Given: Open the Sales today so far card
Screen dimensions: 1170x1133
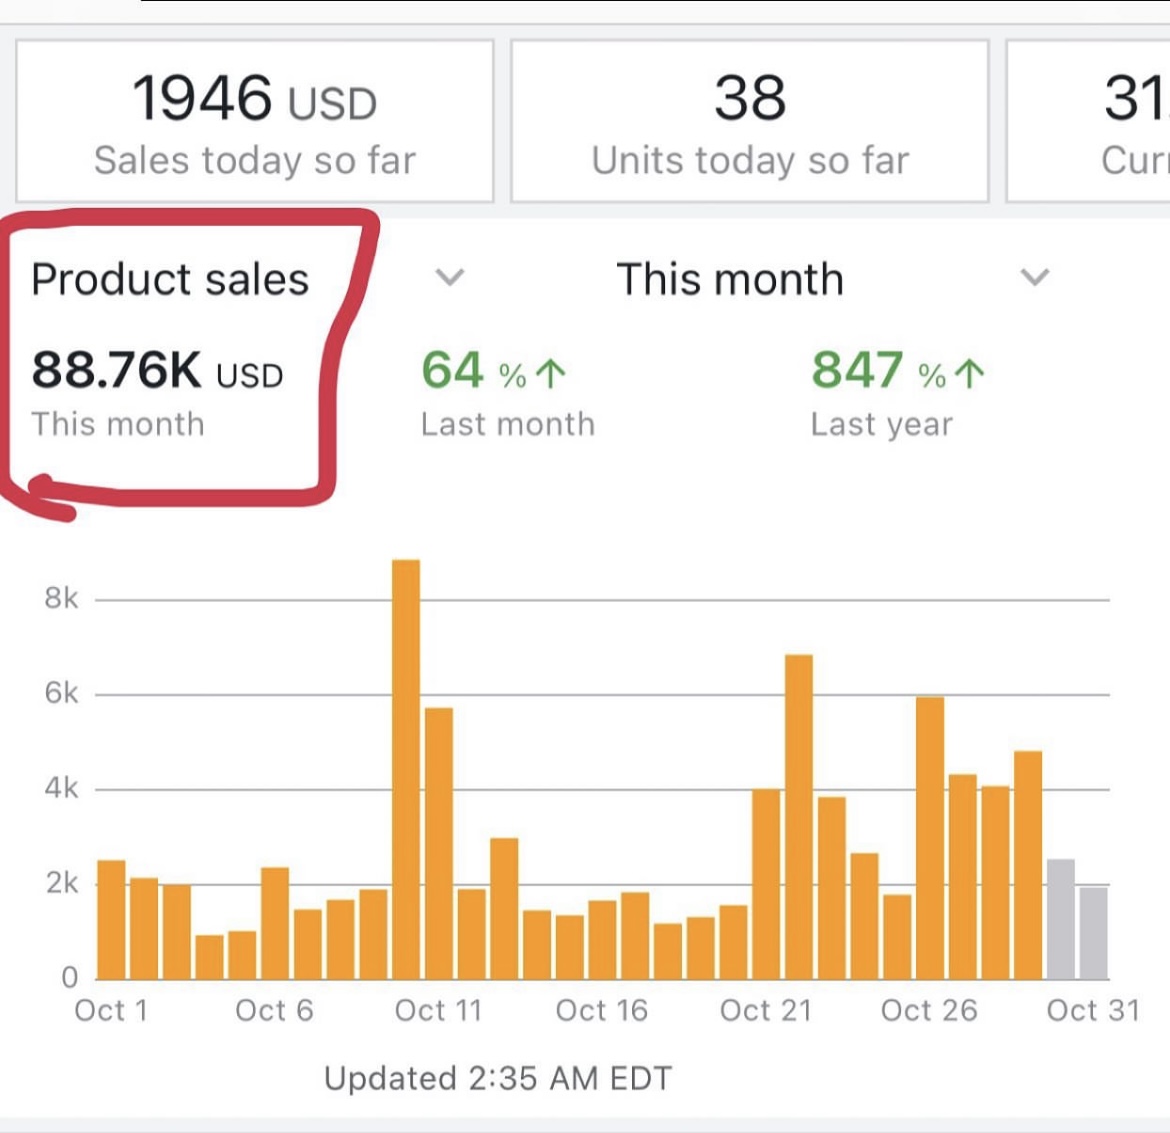Looking at the screenshot, I should tap(255, 121).
